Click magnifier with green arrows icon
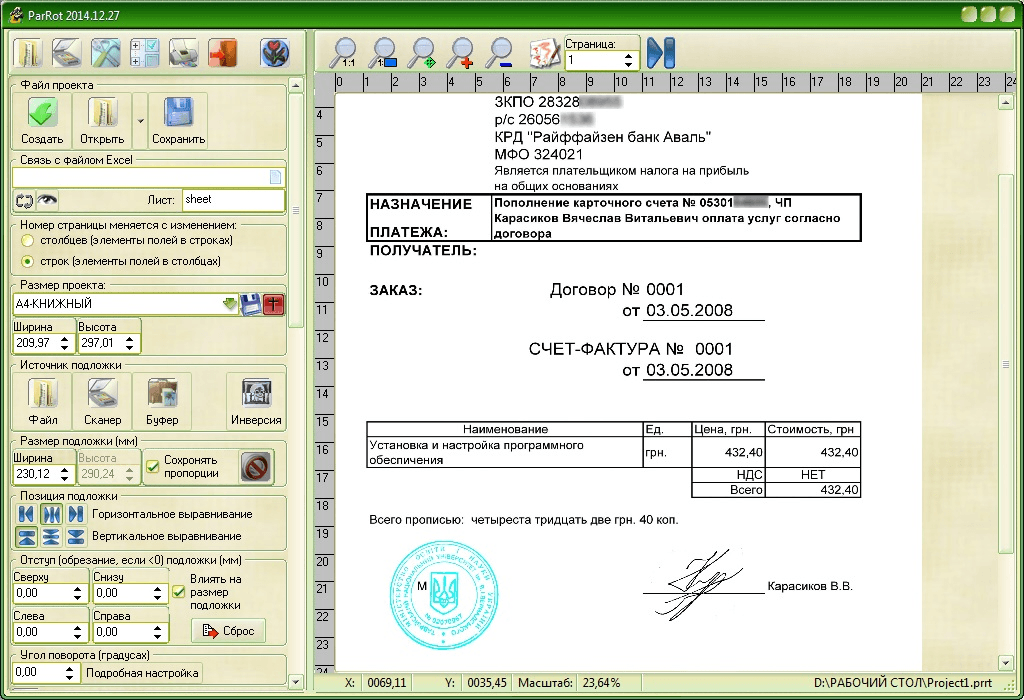 423,53
